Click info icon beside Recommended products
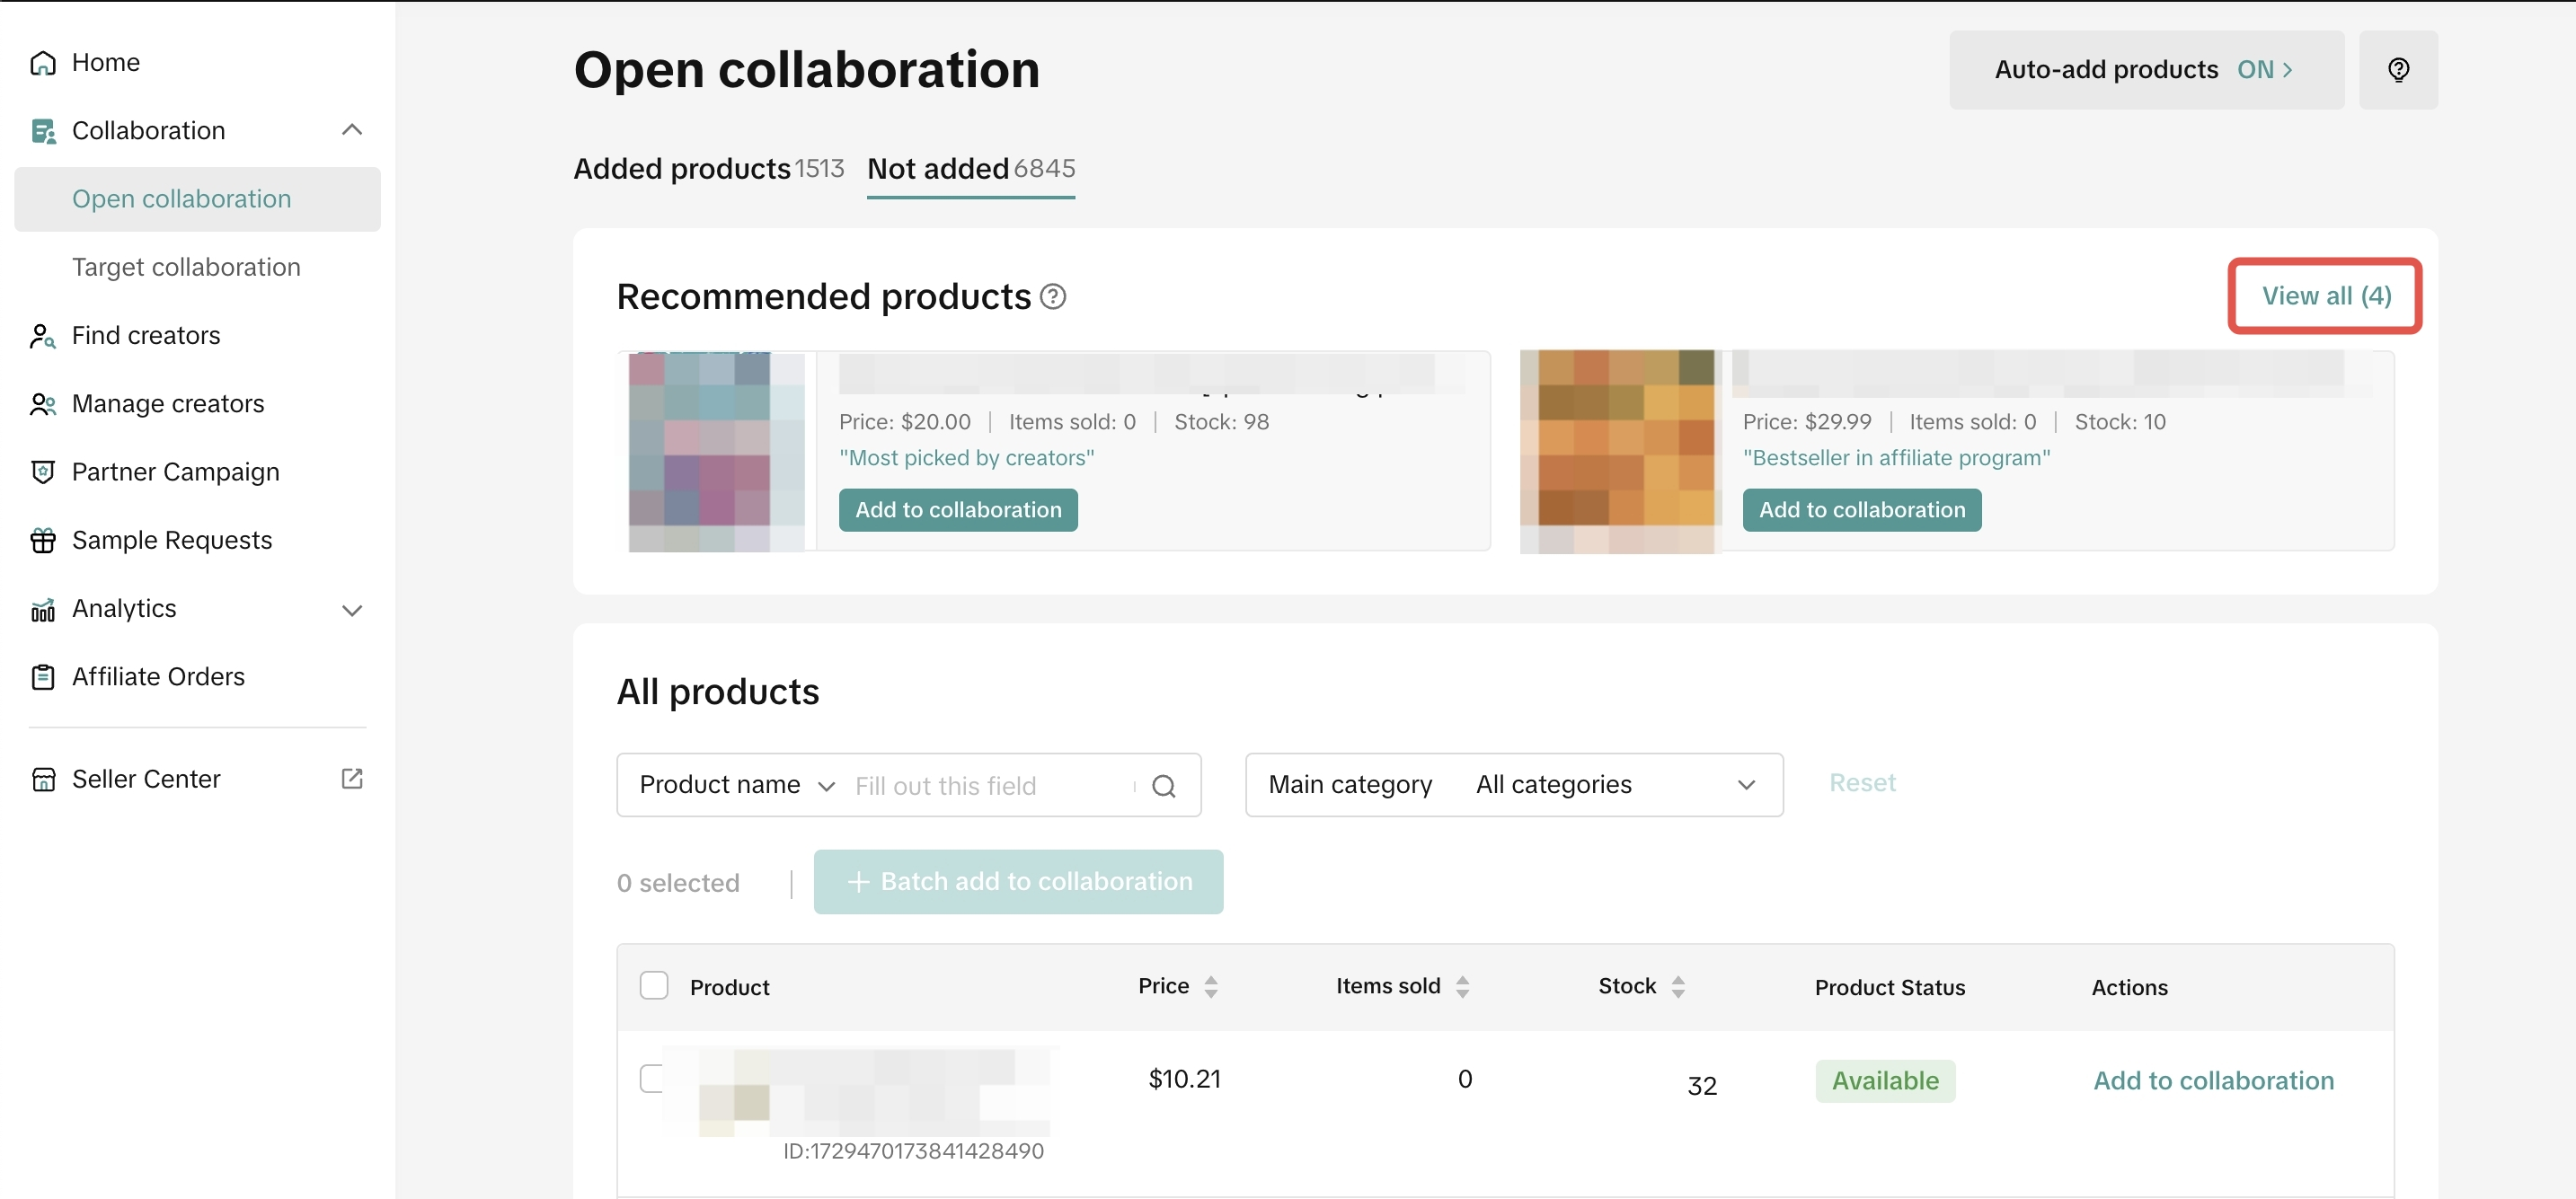 [x=1052, y=297]
